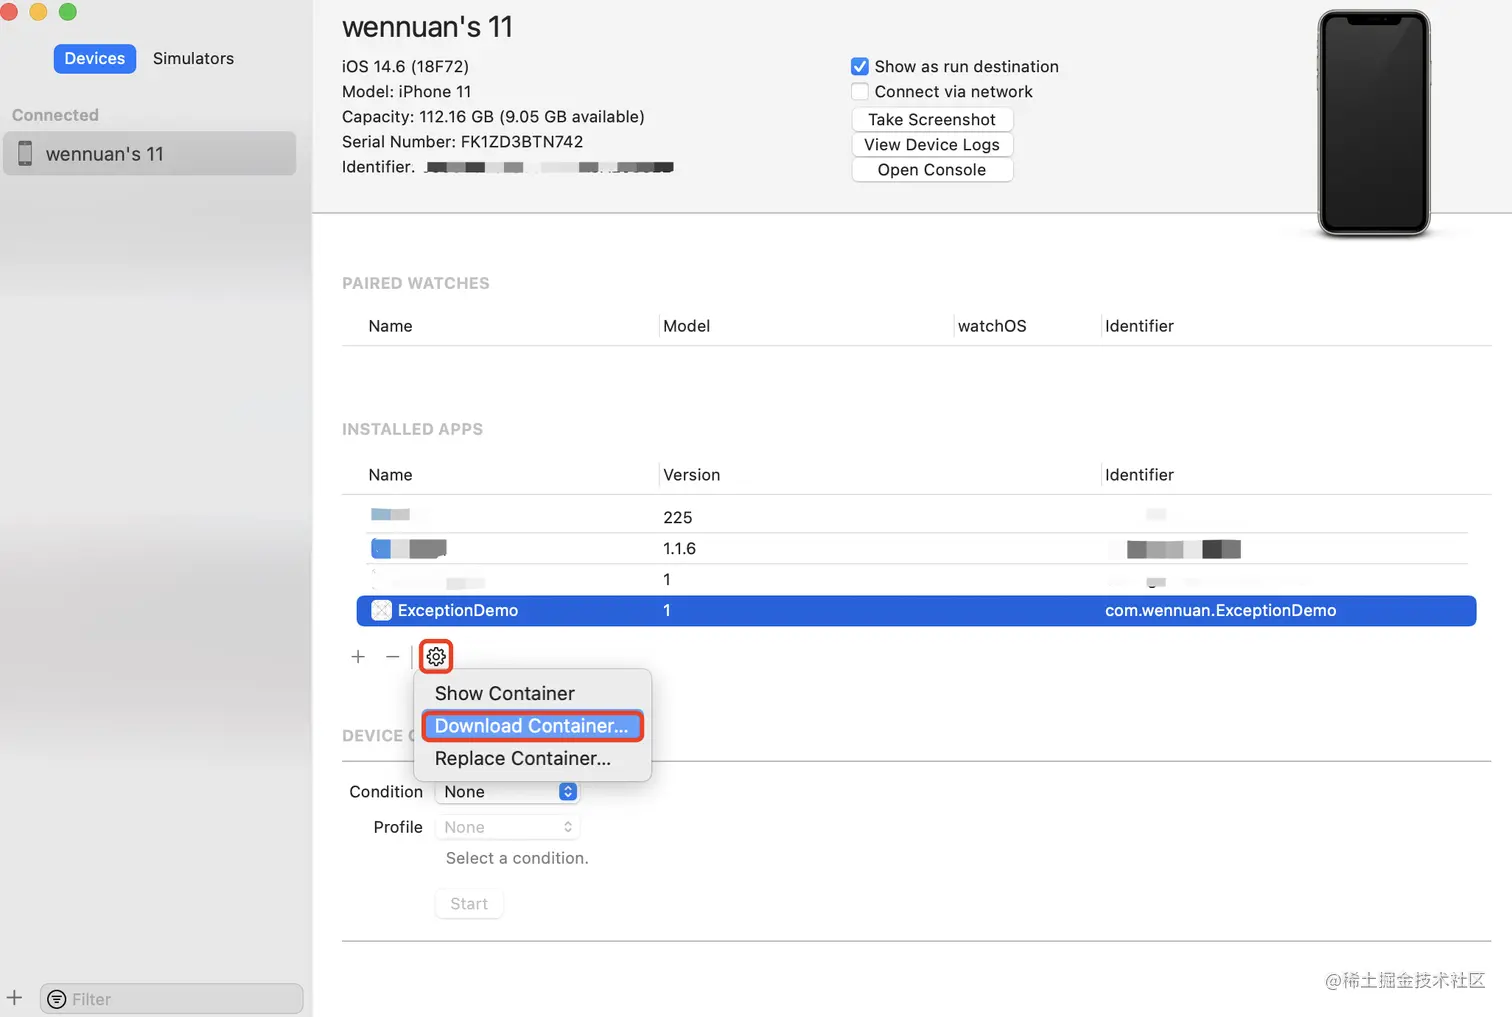
Task: Click Installed Apps Identifier column header
Action: coord(1139,475)
